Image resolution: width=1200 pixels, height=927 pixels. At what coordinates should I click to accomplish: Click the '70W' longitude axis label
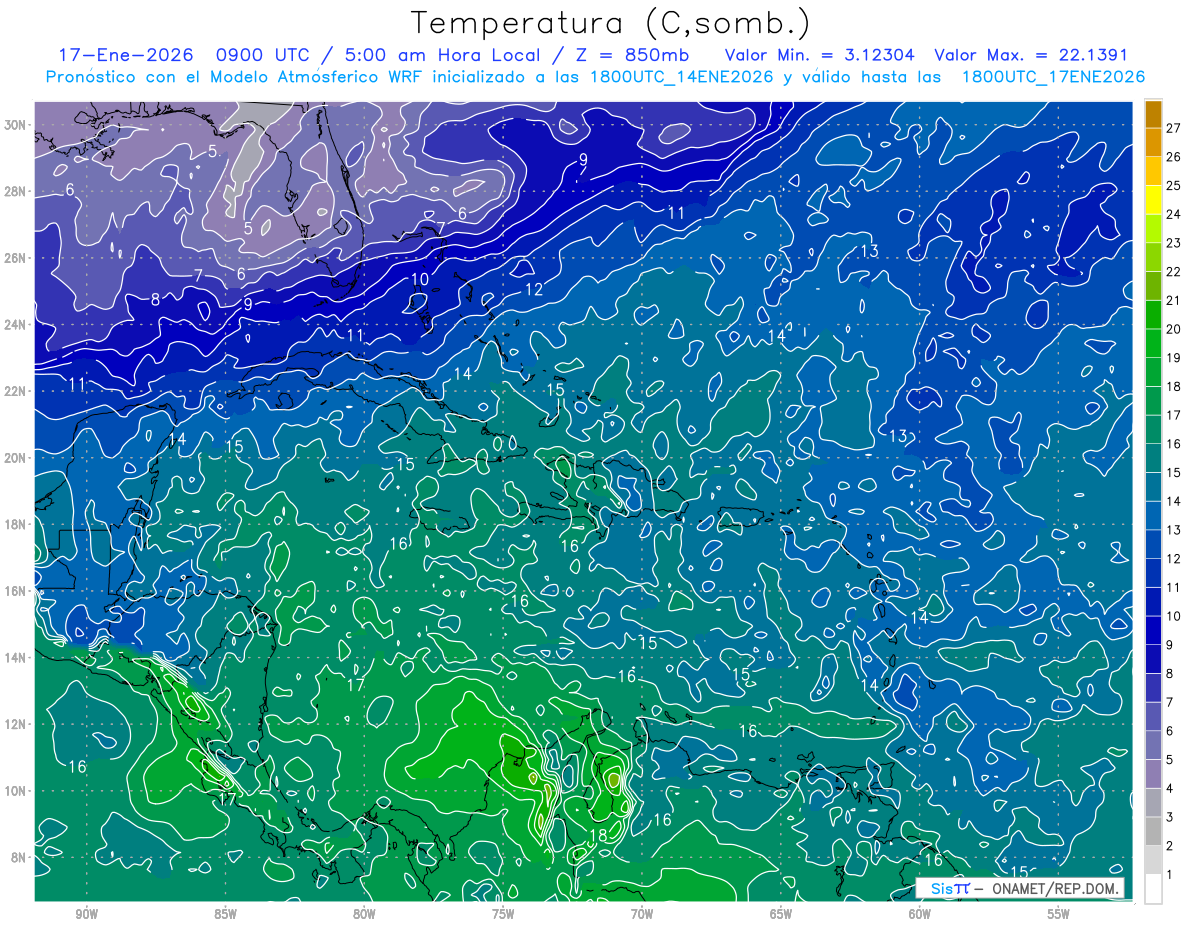(x=642, y=914)
